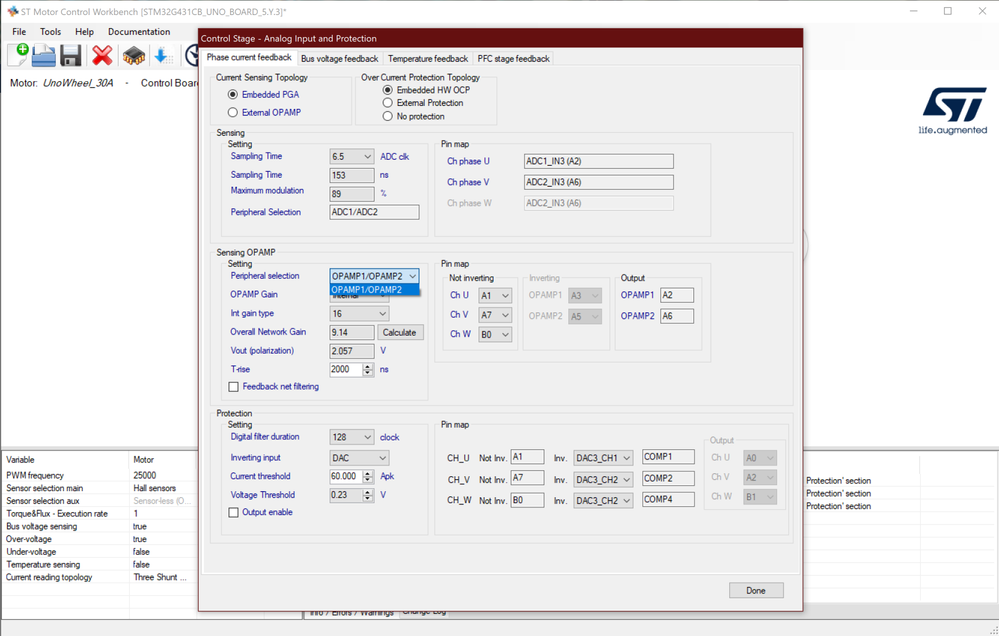Screen dimensions: 999x636
Task: Select Embedded HW OCP protection
Action: (387, 90)
